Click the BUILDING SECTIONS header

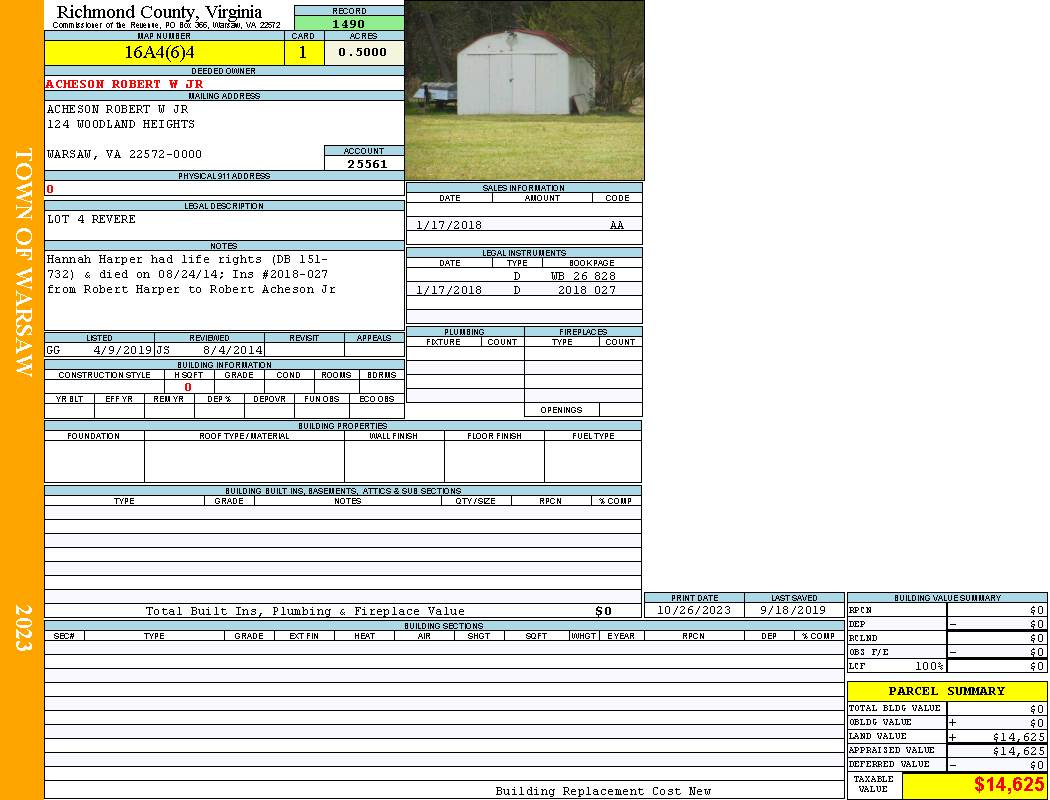pyautogui.click(x=443, y=625)
